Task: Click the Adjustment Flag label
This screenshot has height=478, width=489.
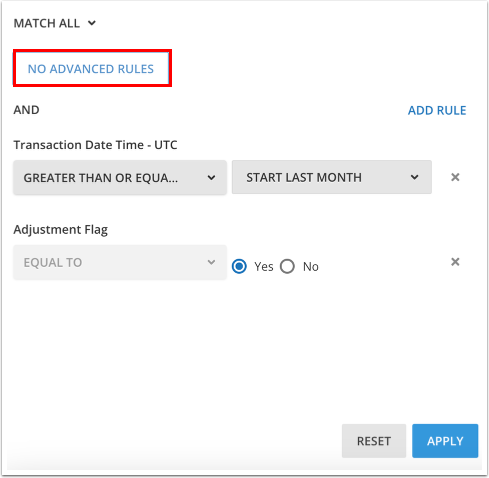Action: coord(61,230)
